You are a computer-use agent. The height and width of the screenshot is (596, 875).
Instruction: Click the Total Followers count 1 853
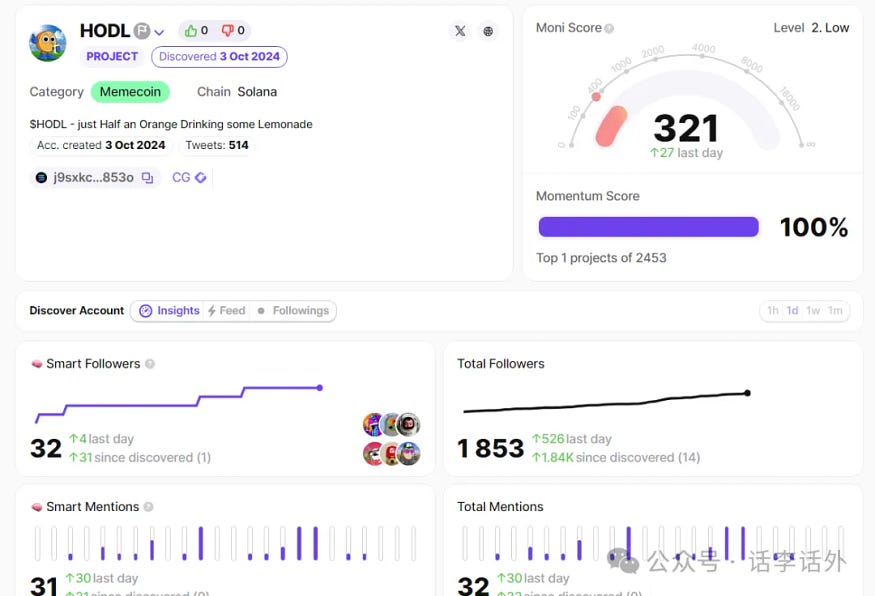[491, 449]
